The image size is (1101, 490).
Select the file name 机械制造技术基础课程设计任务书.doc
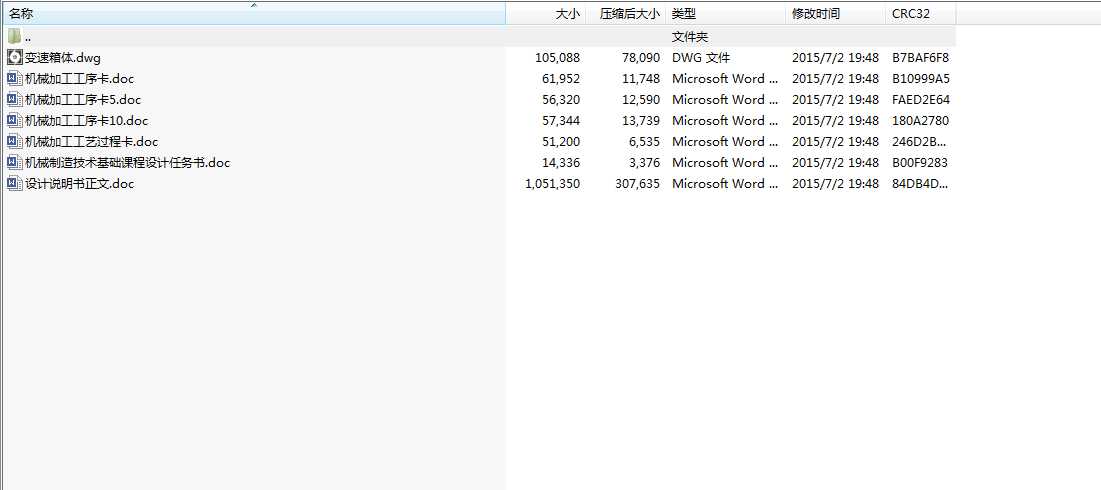pyautogui.click(x=127, y=163)
